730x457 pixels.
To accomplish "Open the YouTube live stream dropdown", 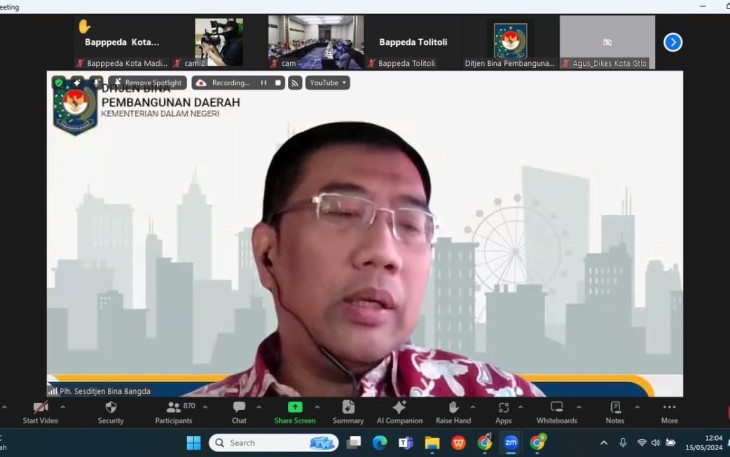I will click(x=328, y=83).
